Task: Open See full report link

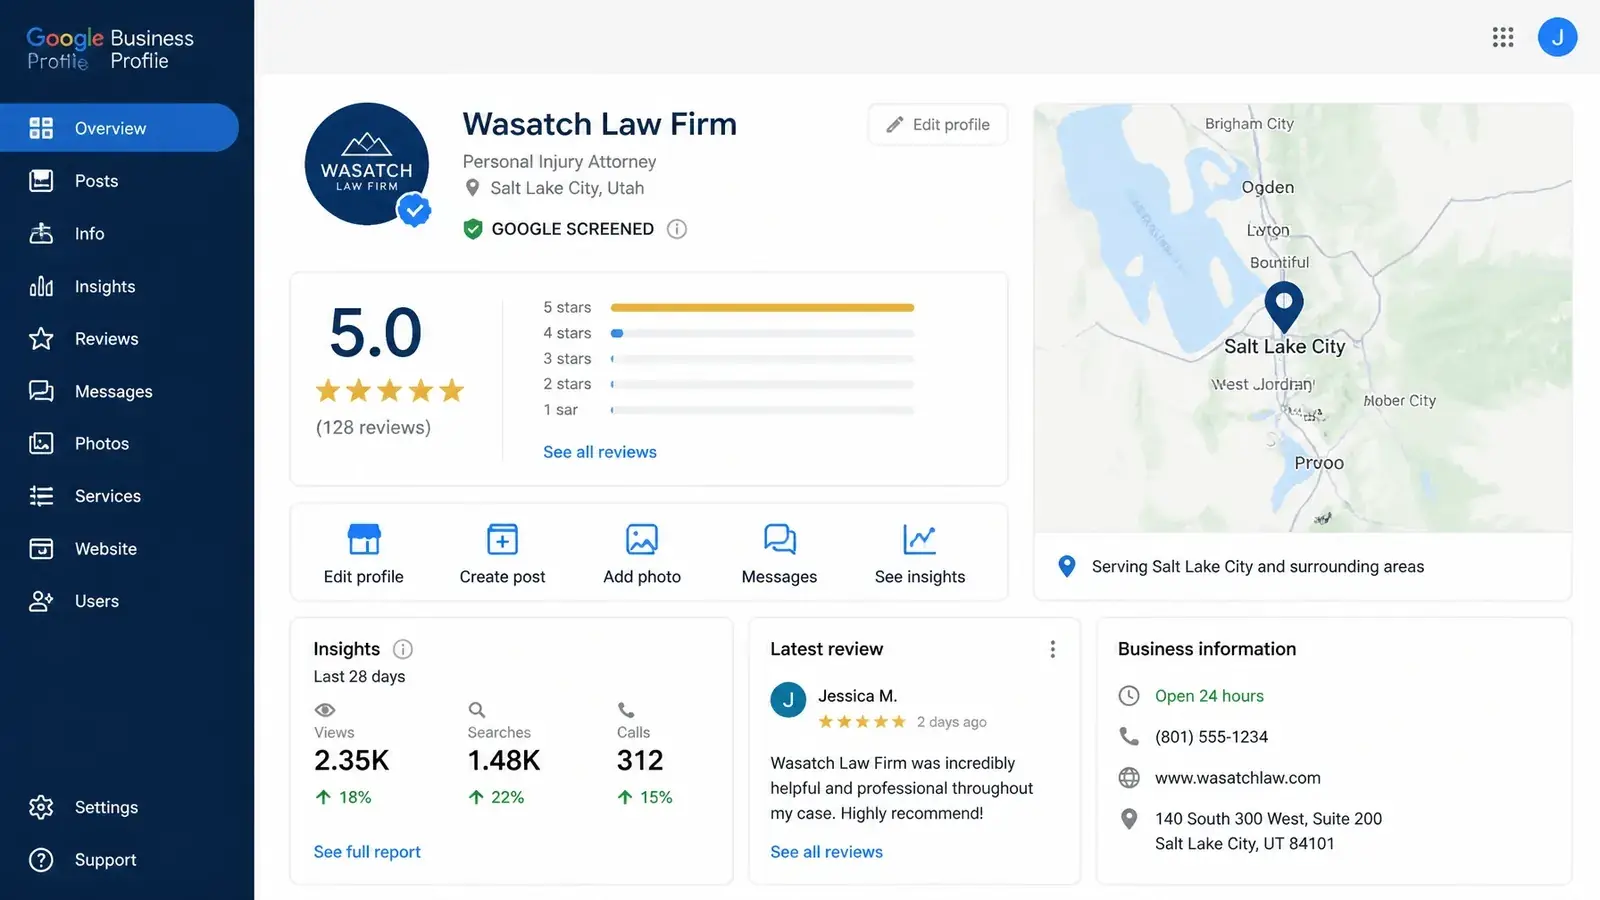Action: [x=367, y=852]
